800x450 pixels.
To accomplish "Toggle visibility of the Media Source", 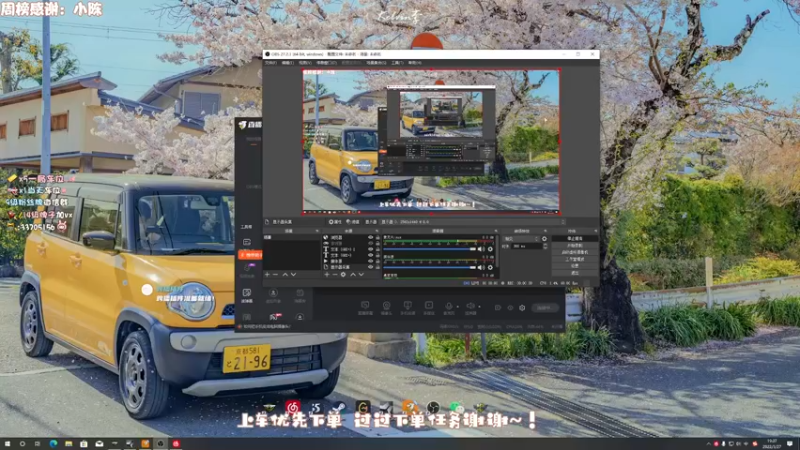I will point(370,261).
